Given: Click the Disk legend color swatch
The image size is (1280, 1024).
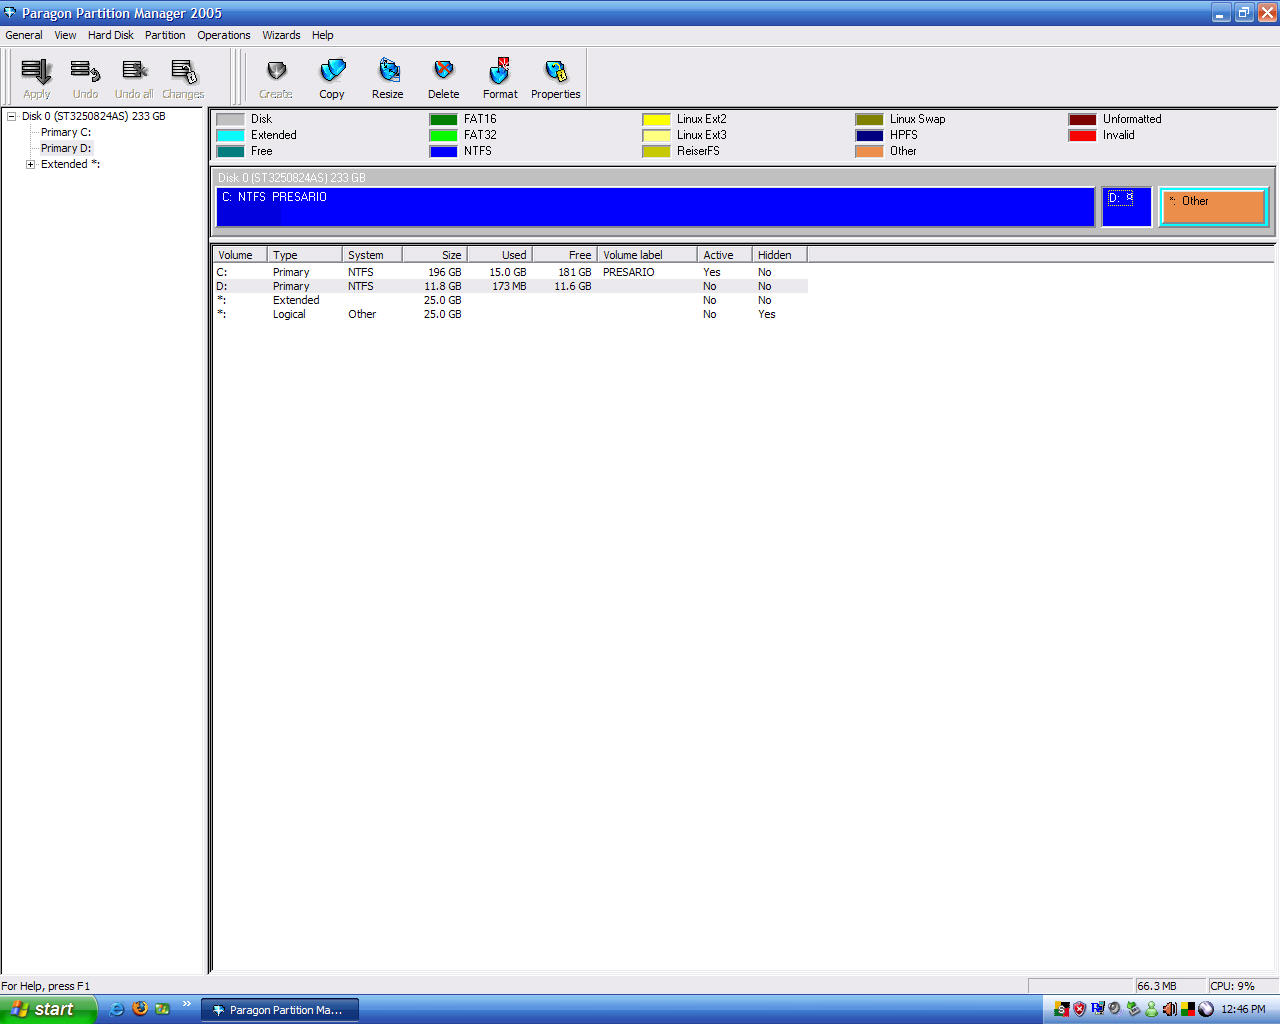Looking at the screenshot, I should [x=230, y=119].
